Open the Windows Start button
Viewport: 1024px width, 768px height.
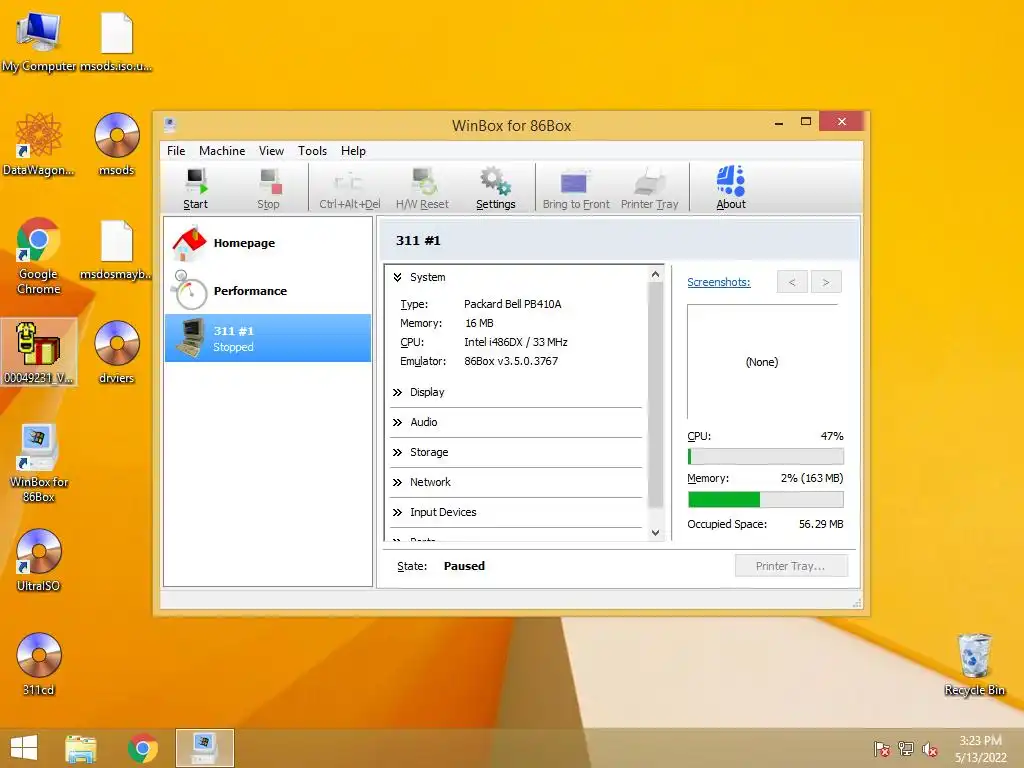(24, 748)
